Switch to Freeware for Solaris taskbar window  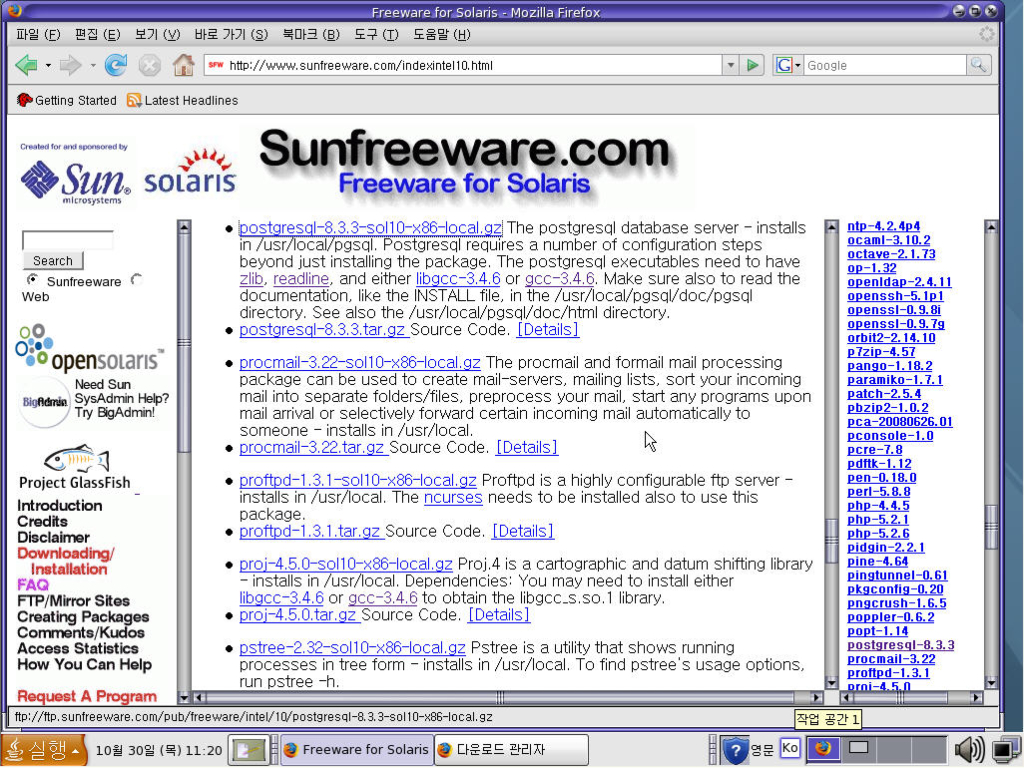point(357,750)
